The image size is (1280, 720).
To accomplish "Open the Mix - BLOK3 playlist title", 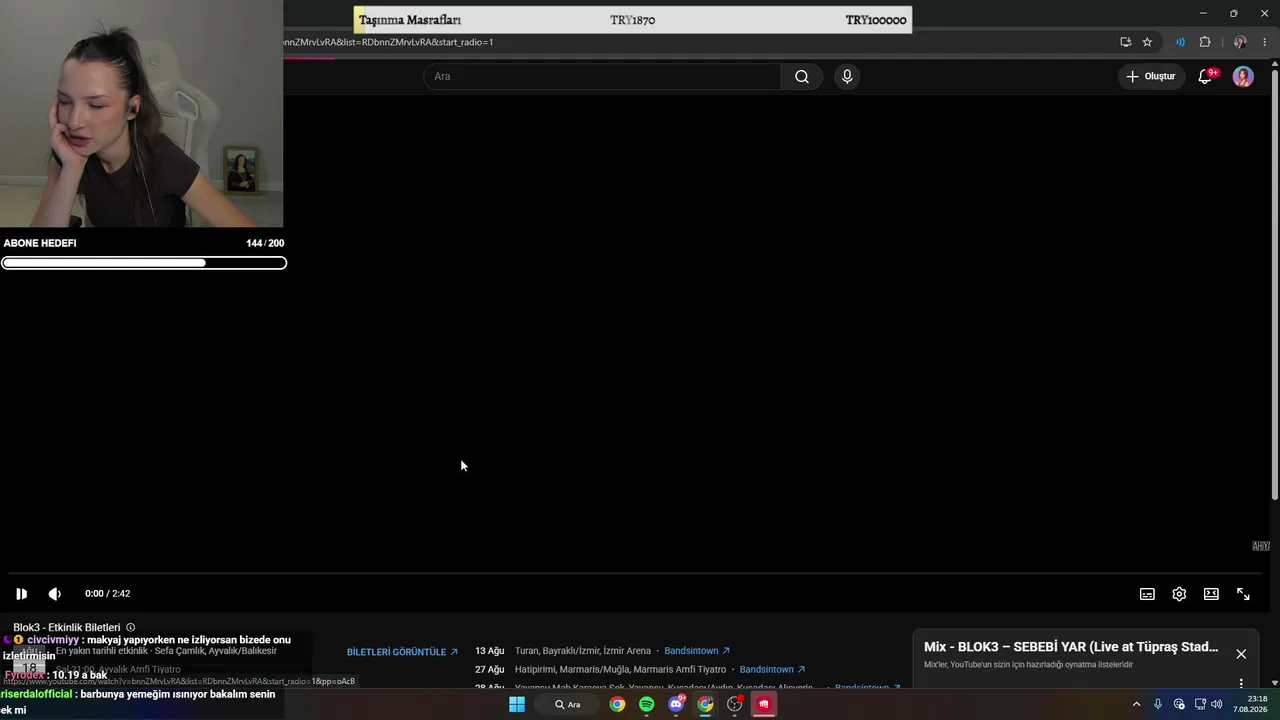I will [x=1071, y=647].
